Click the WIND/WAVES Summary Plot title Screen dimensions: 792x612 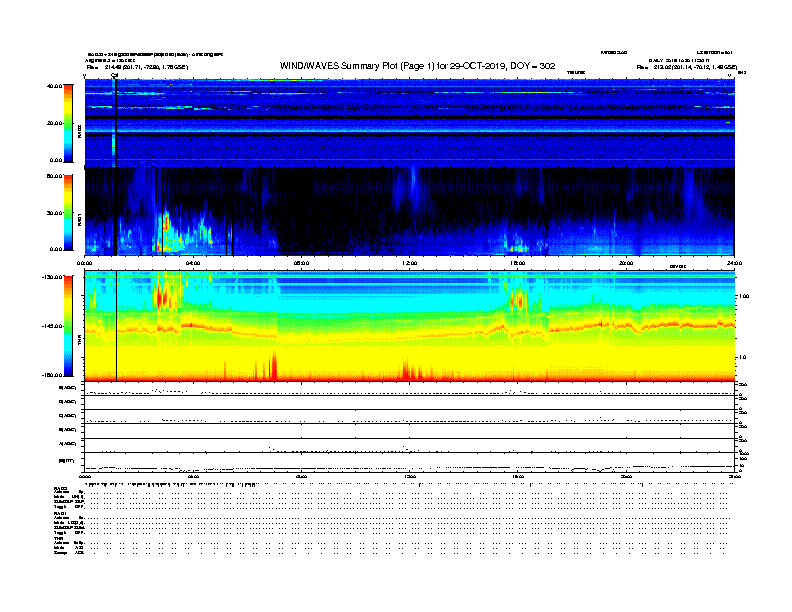pos(417,66)
